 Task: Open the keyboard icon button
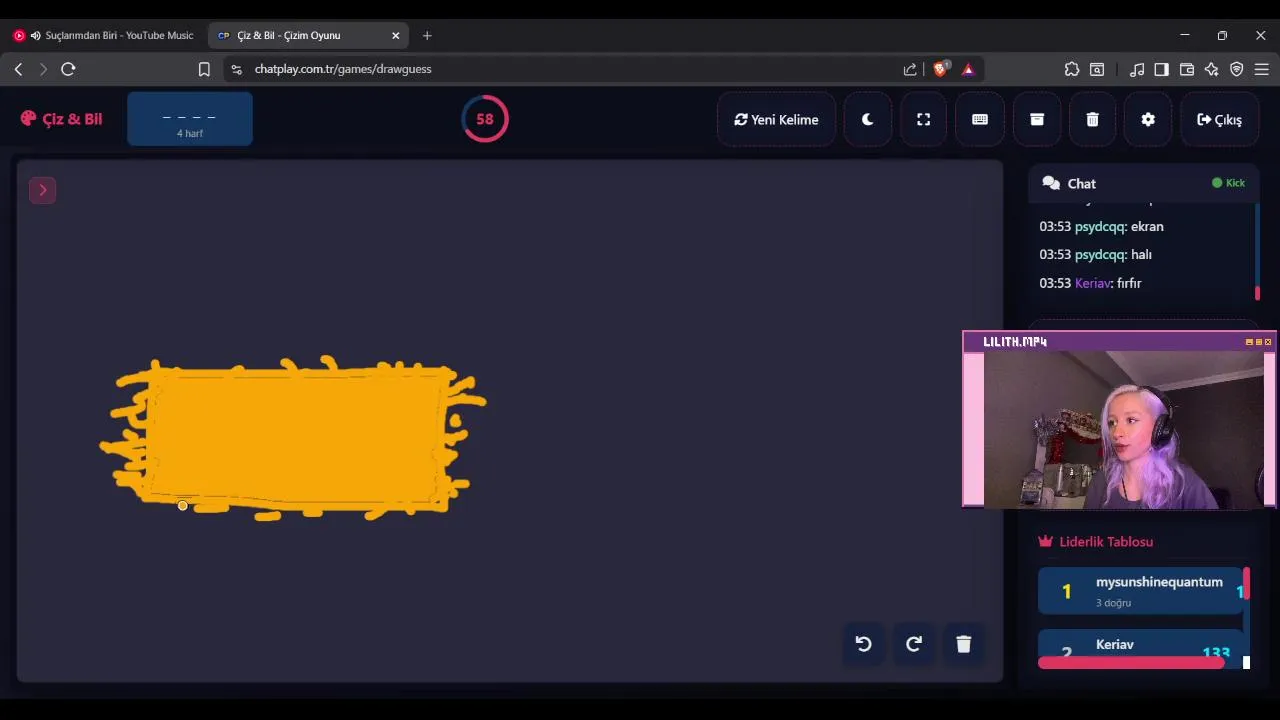[x=980, y=119]
